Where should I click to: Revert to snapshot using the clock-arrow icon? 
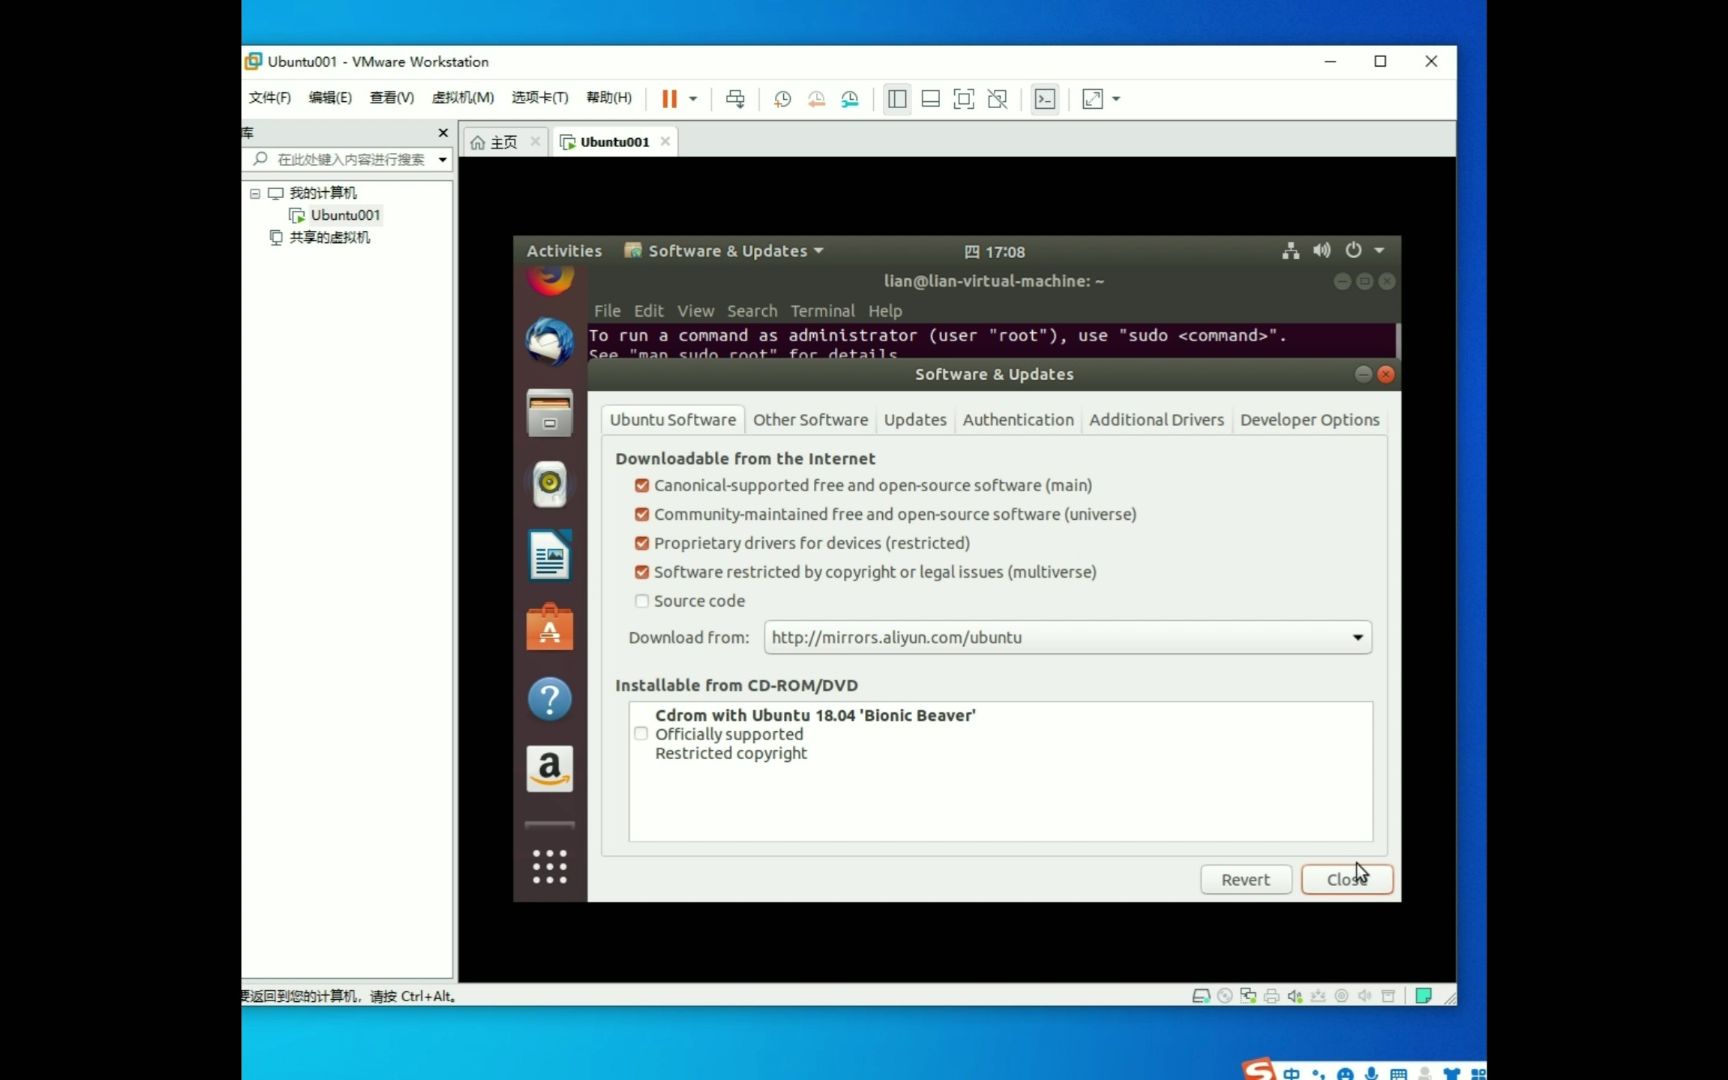point(817,98)
